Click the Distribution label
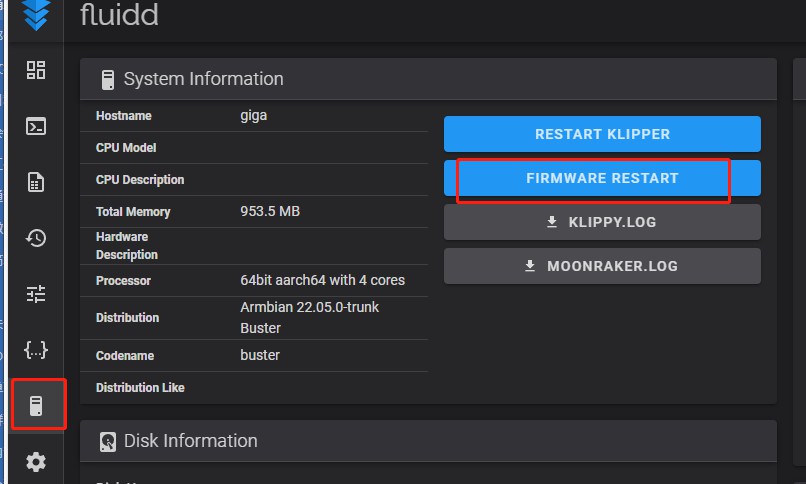The height and width of the screenshot is (484, 806). pos(127,318)
